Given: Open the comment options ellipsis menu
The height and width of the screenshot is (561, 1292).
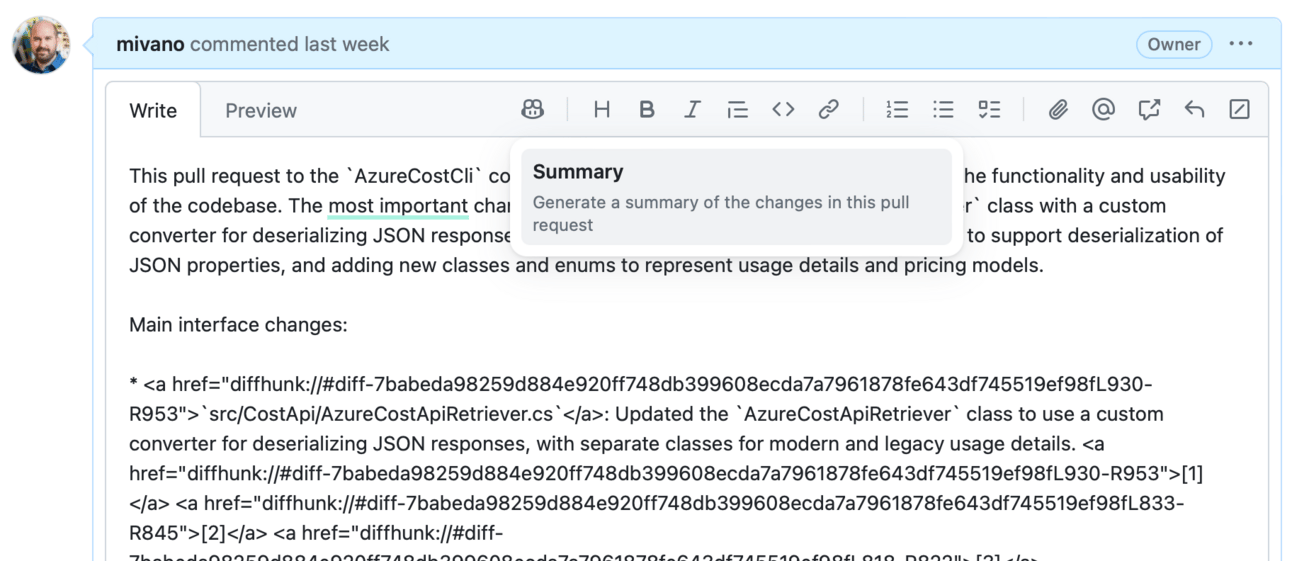Looking at the screenshot, I should (1241, 44).
